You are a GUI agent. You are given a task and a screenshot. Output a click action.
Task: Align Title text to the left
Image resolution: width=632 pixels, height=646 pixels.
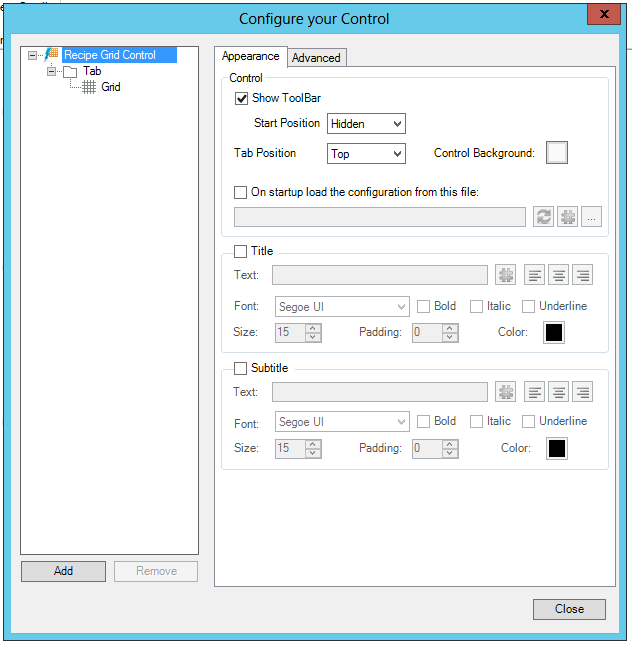click(x=535, y=275)
